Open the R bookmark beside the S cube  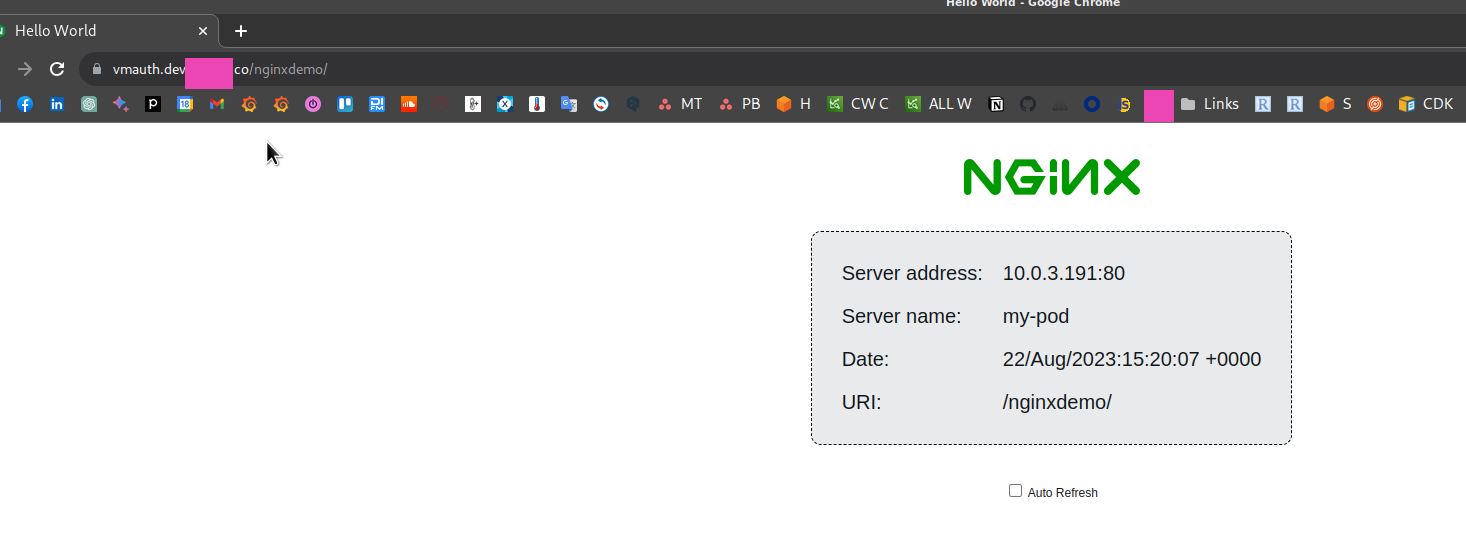point(1295,104)
